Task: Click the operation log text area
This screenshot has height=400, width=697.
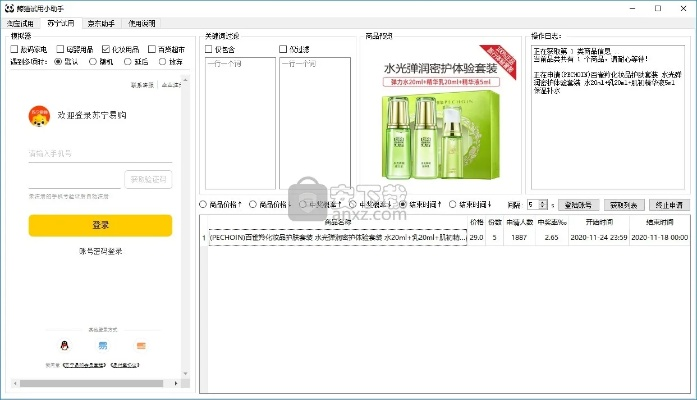Action: click(x=608, y=117)
